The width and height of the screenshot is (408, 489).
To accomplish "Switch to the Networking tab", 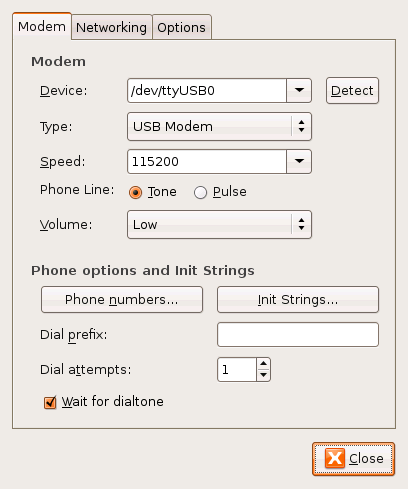I will click(x=111, y=27).
